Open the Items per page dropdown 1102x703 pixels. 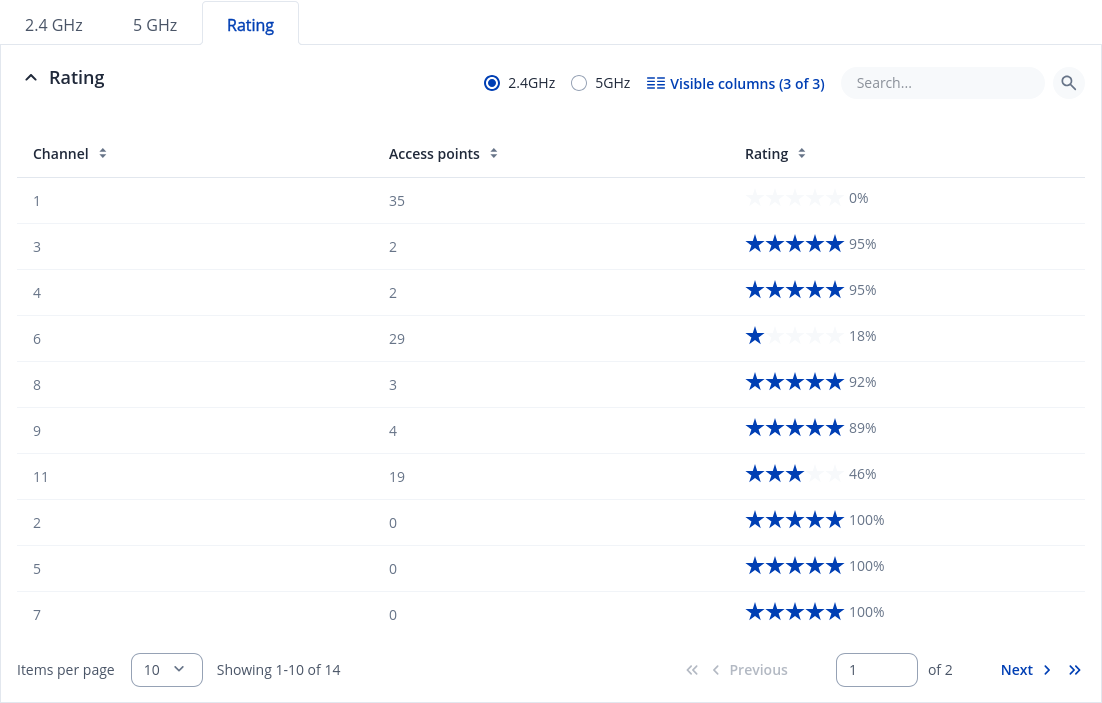click(166, 670)
